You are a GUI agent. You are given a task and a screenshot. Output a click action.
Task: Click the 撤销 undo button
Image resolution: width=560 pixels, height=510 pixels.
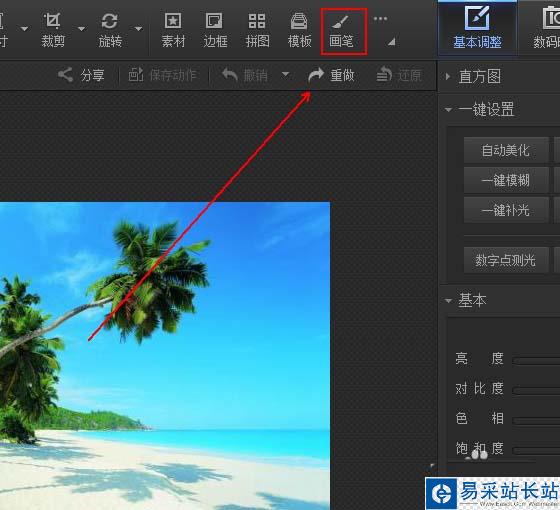pyautogui.click(x=245, y=75)
